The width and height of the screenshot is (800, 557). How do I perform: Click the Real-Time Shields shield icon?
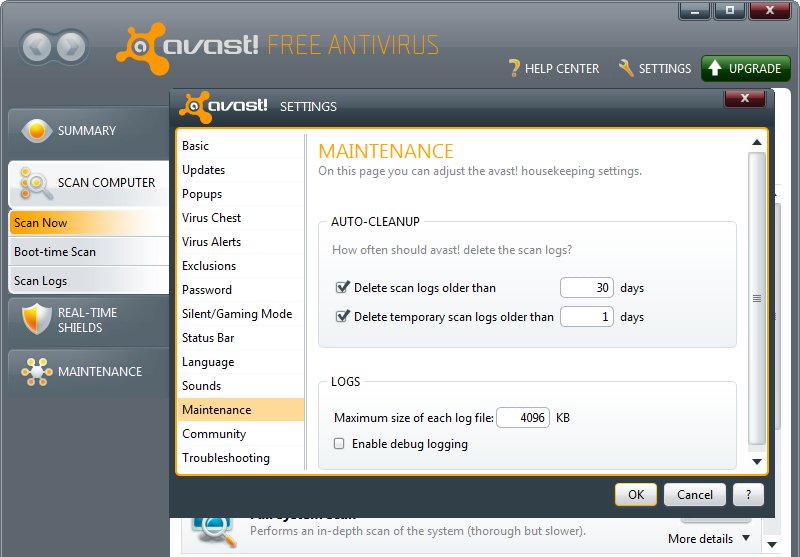click(37, 319)
